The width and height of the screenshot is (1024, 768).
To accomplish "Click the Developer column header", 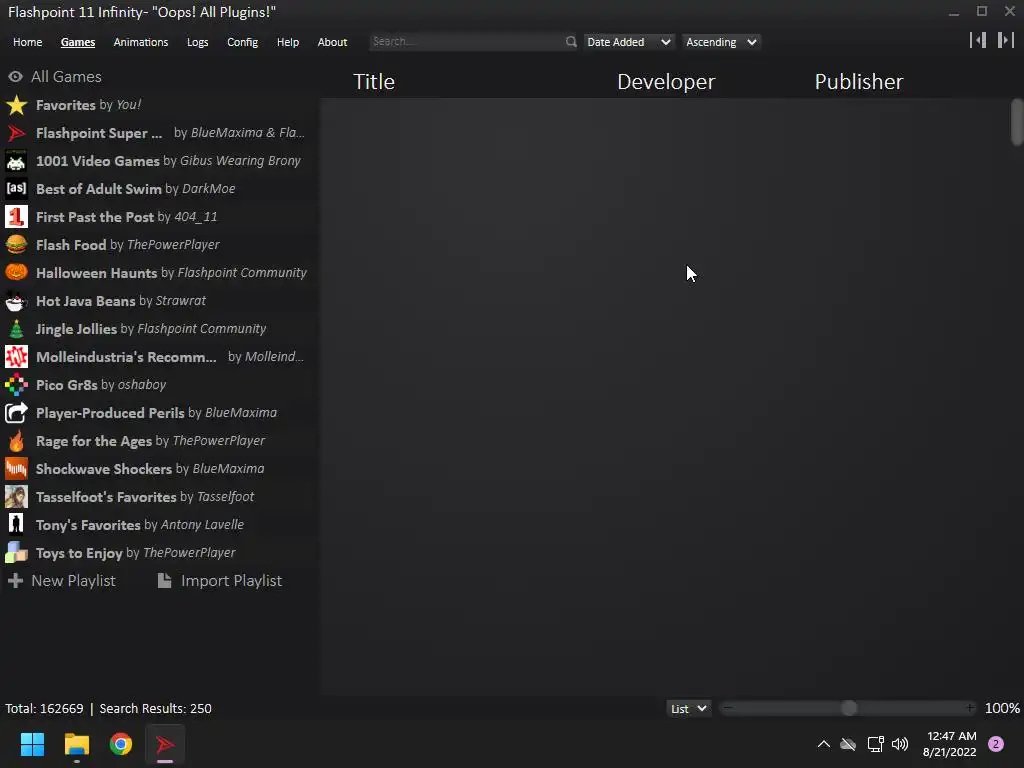I will [x=666, y=82].
